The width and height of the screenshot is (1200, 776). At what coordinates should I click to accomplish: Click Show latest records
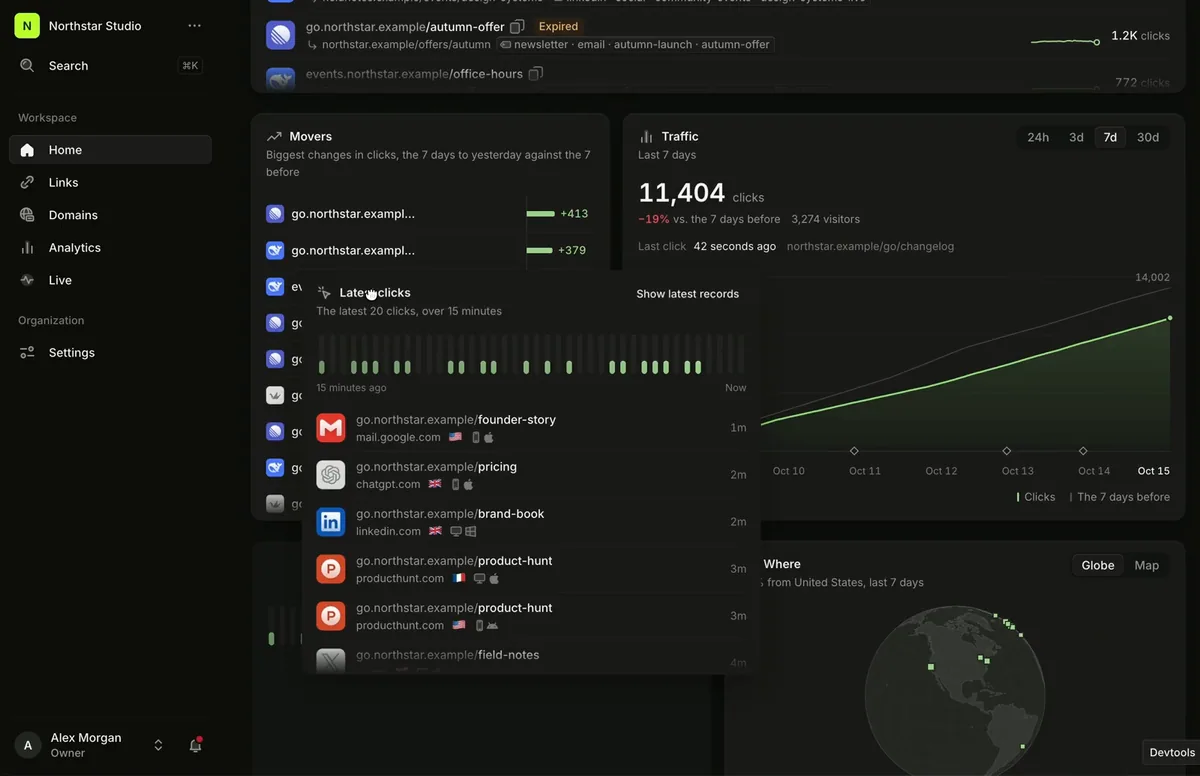click(x=688, y=294)
